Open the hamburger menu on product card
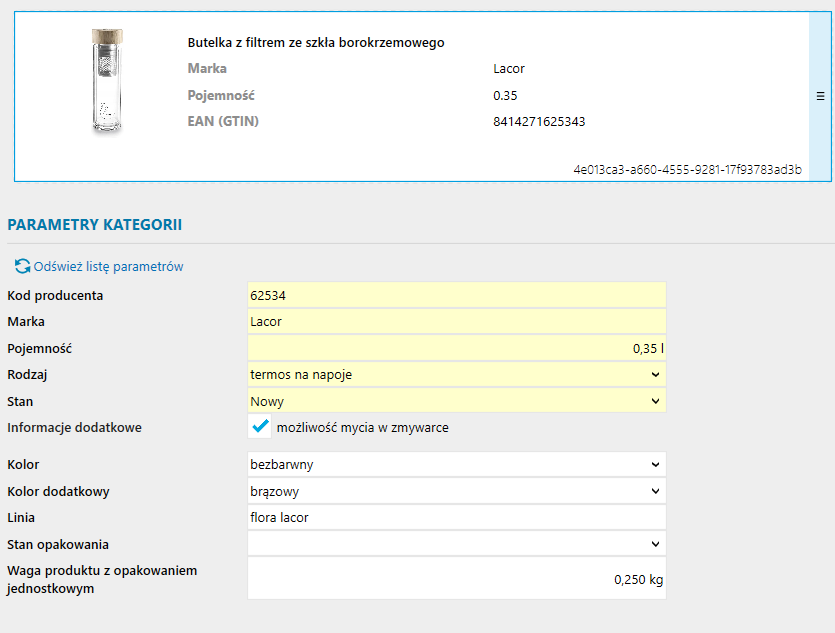The height and width of the screenshot is (633, 835). [x=820, y=97]
